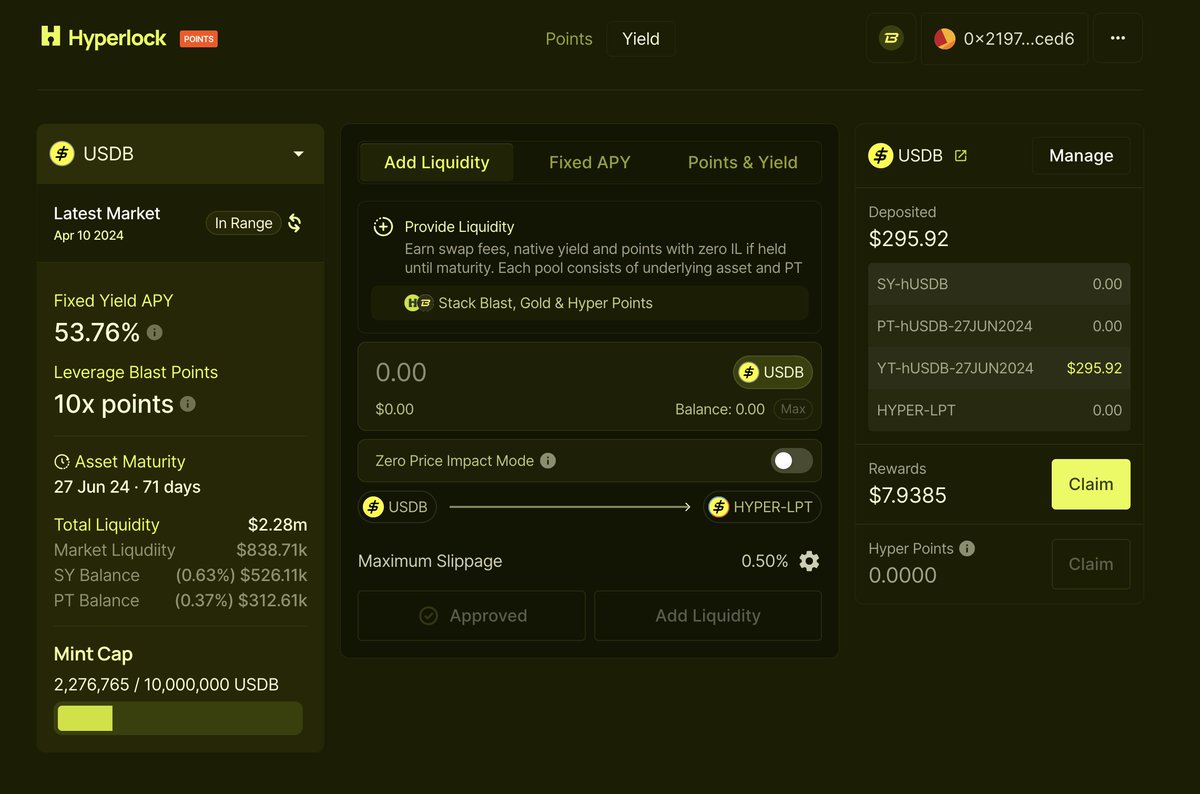1200x794 pixels.
Task: Click the Balance: 0.00 label
Action: click(x=720, y=409)
